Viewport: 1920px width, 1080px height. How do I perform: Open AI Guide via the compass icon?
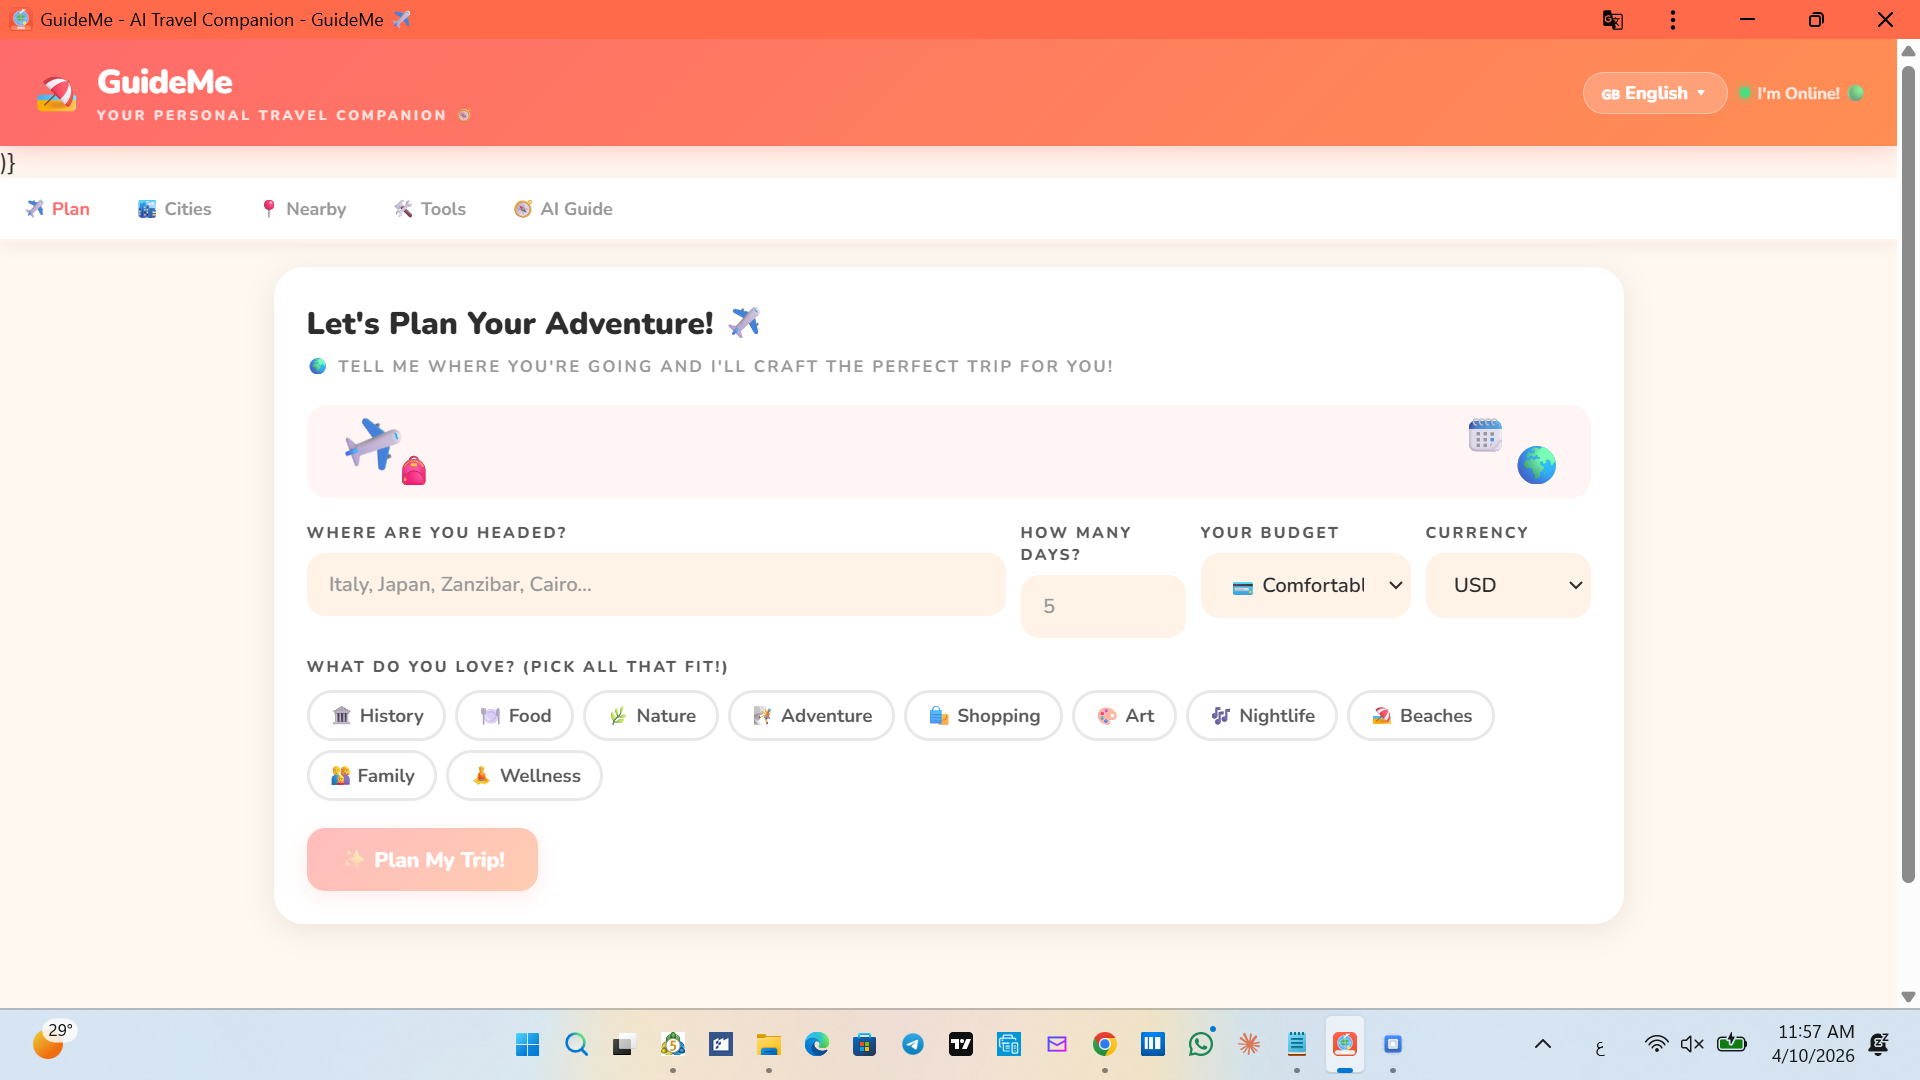click(522, 208)
